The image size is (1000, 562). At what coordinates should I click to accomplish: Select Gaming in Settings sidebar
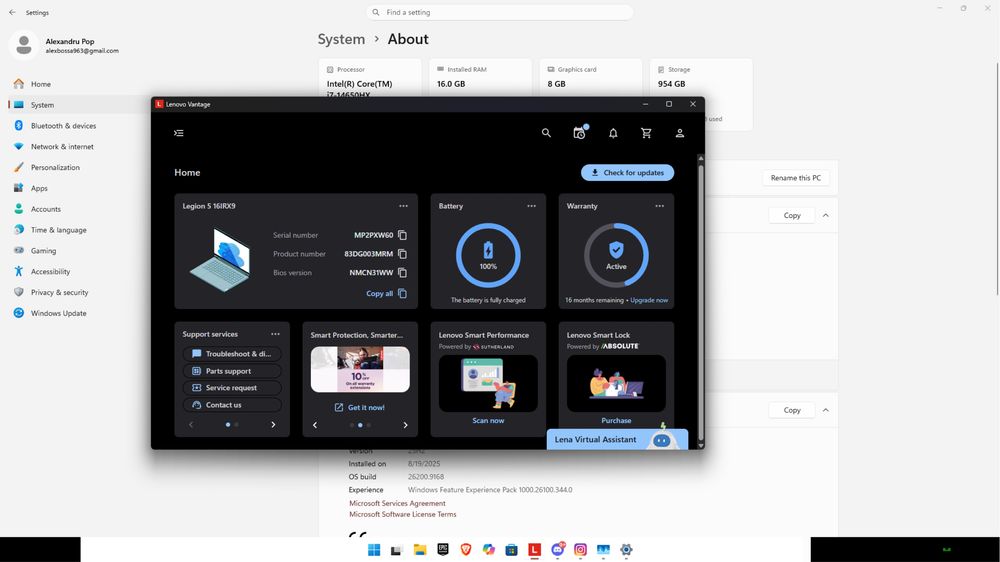(x=43, y=251)
